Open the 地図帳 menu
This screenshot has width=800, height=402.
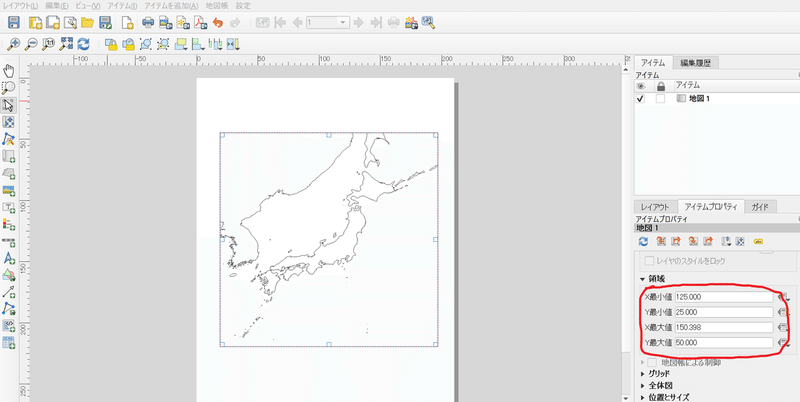click(217, 6)
